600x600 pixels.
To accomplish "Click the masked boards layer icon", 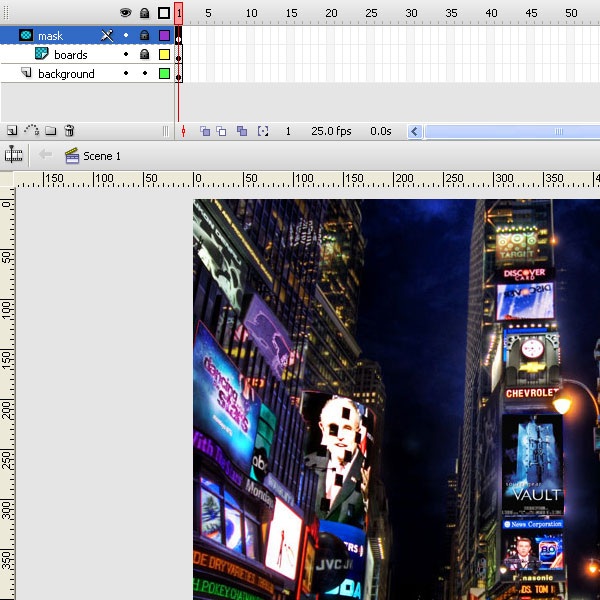I will [x=41, y=54].
